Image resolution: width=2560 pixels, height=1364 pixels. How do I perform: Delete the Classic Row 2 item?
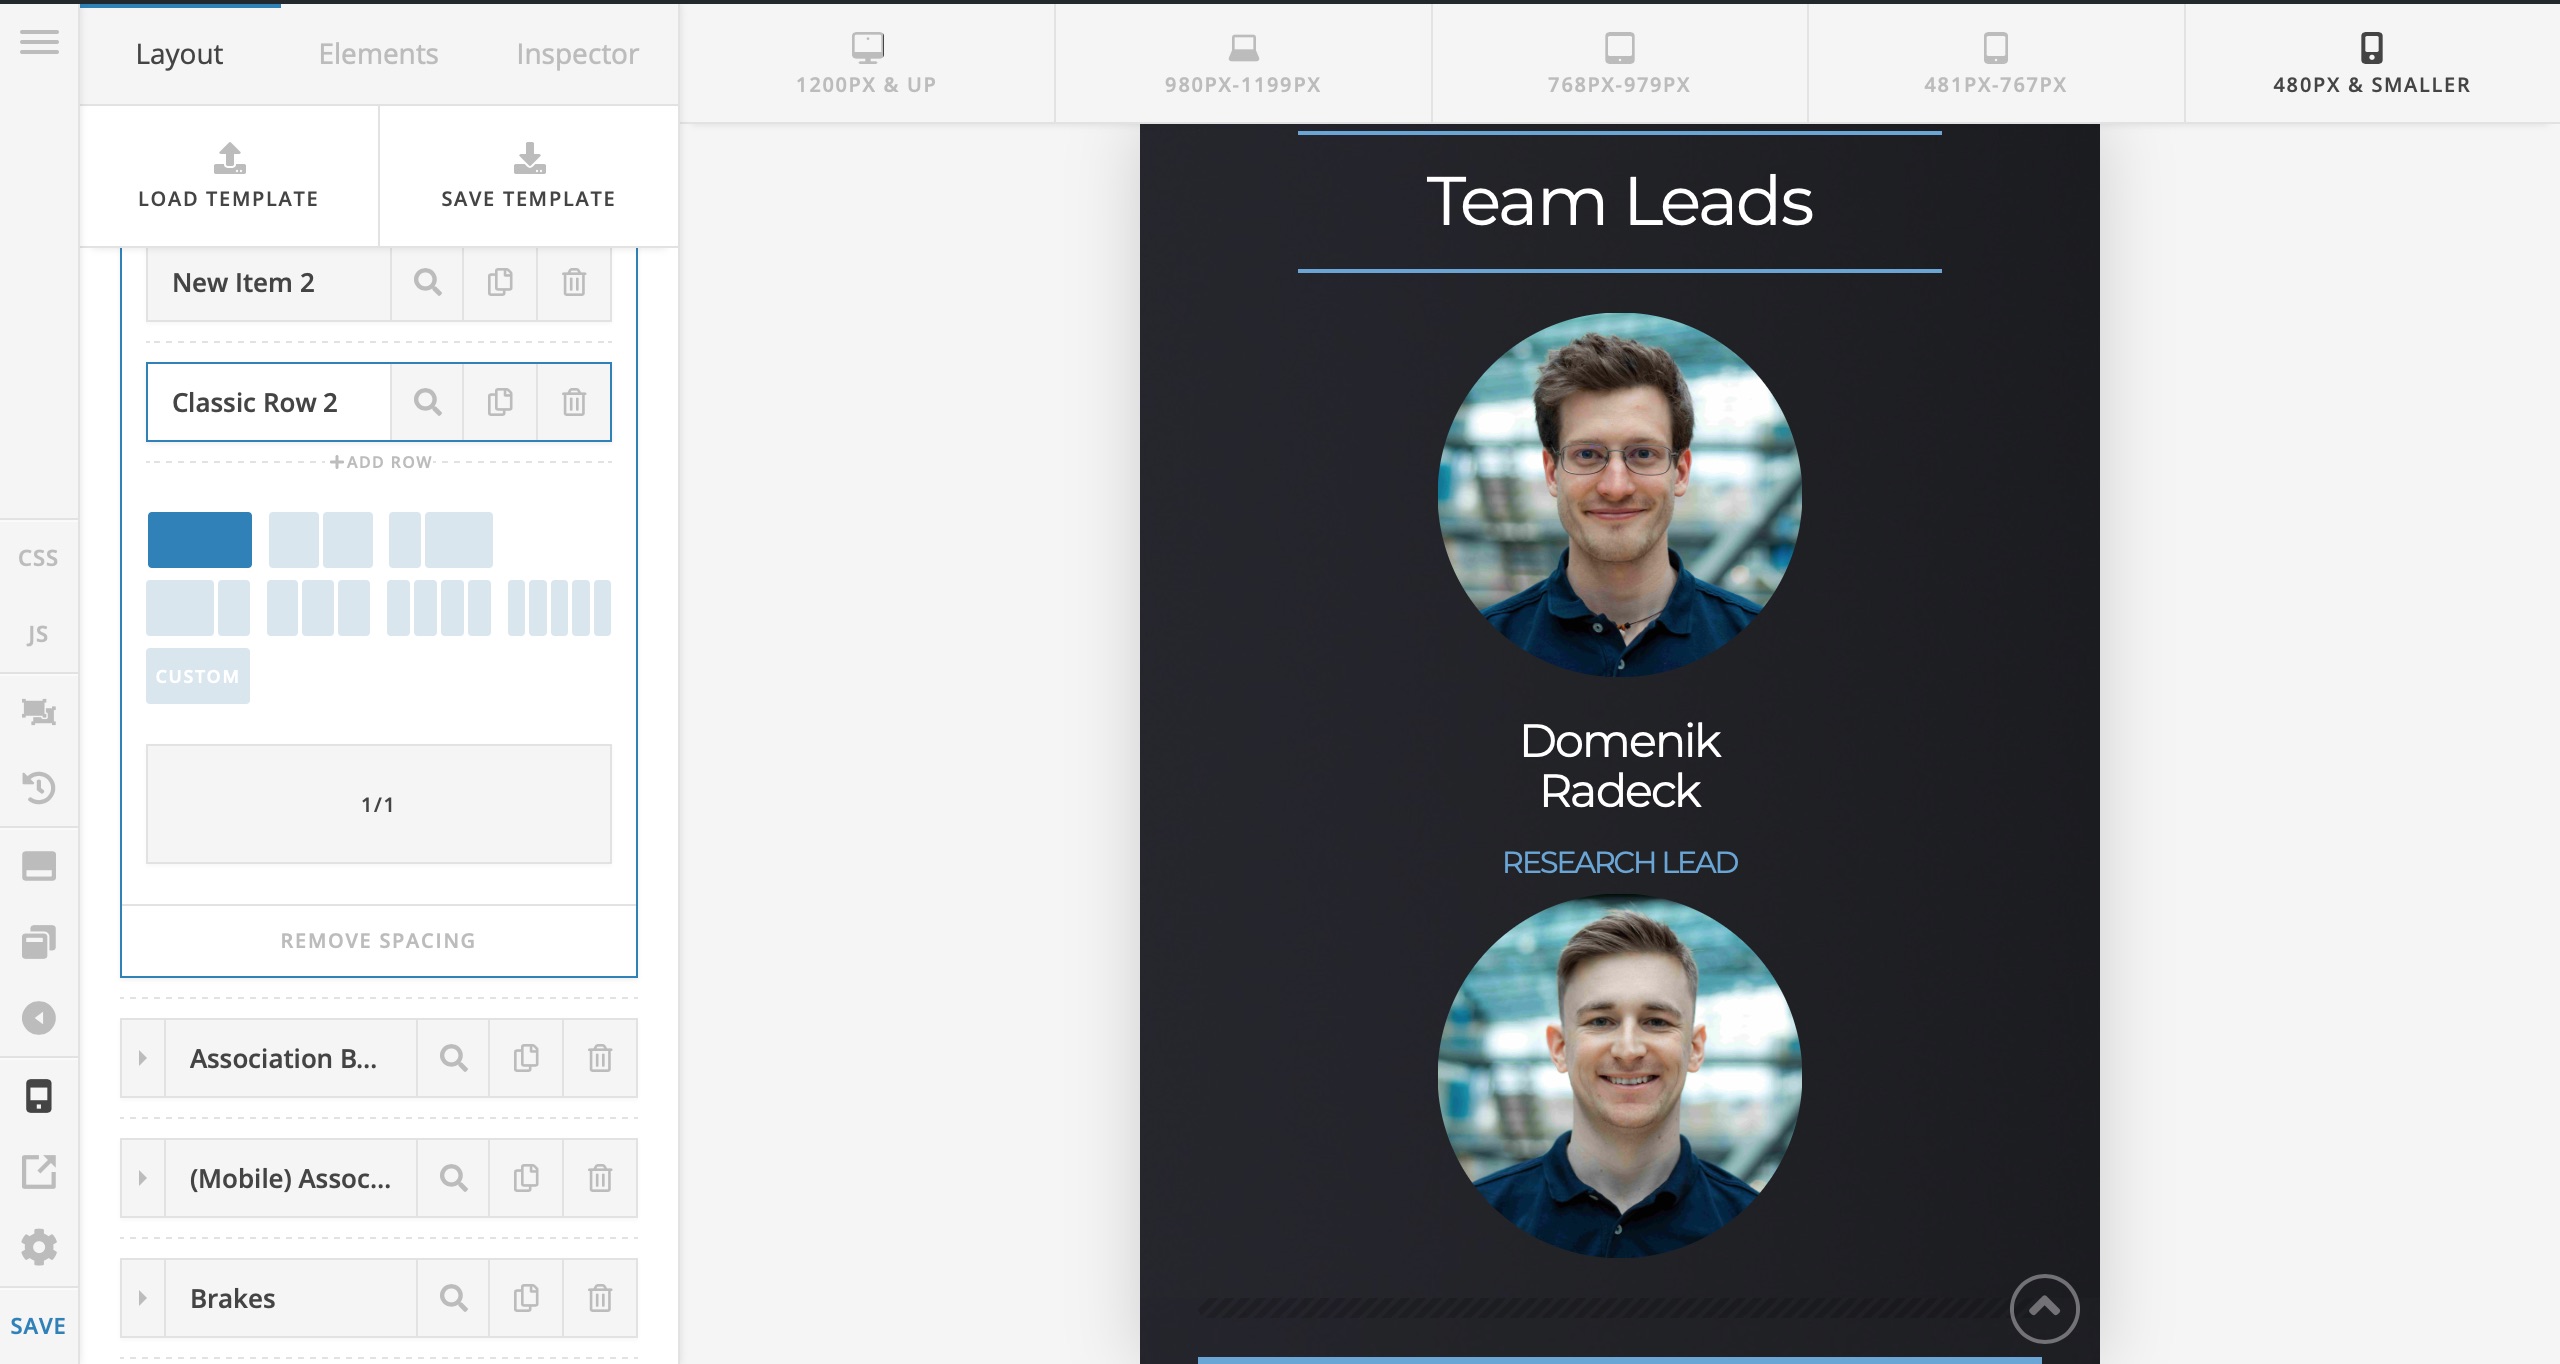(574, 402)
